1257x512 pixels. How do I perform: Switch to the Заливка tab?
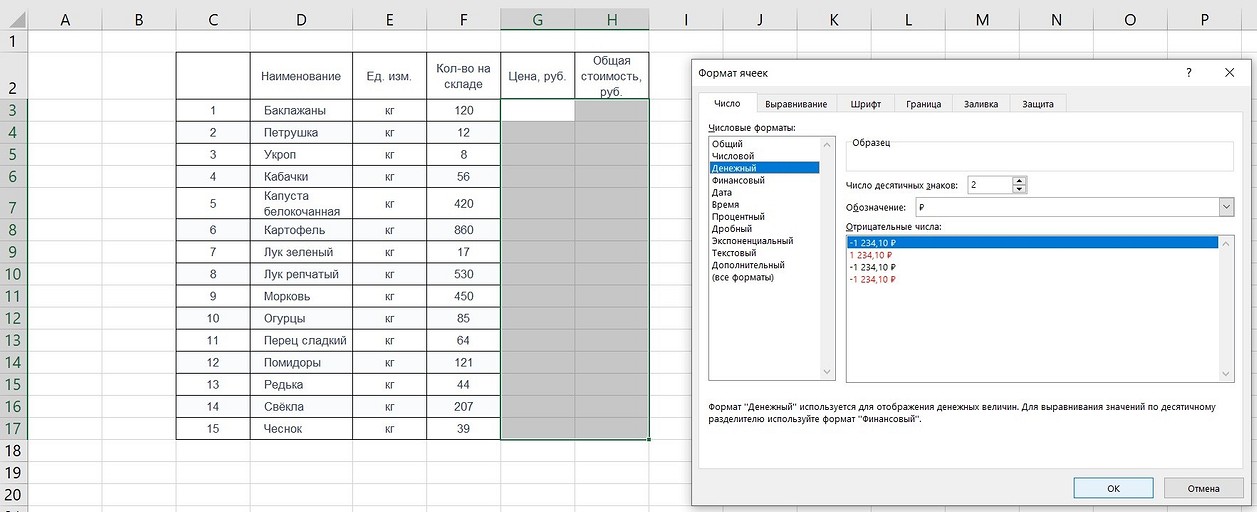981,104
